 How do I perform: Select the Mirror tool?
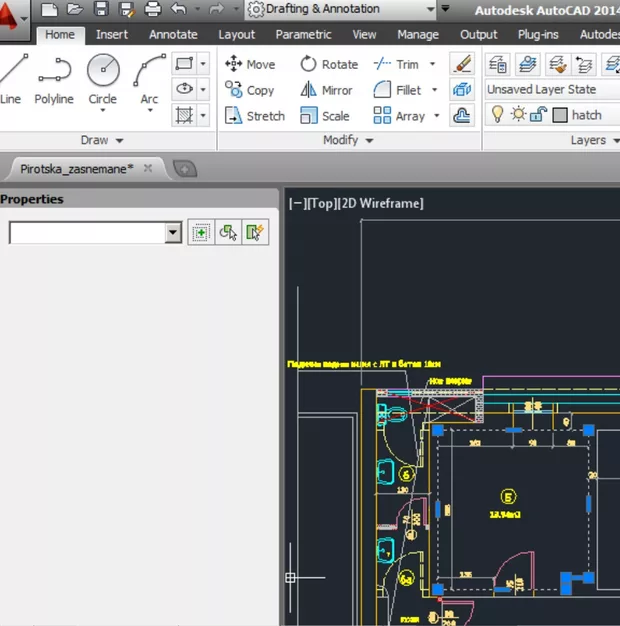click(326, 90)
